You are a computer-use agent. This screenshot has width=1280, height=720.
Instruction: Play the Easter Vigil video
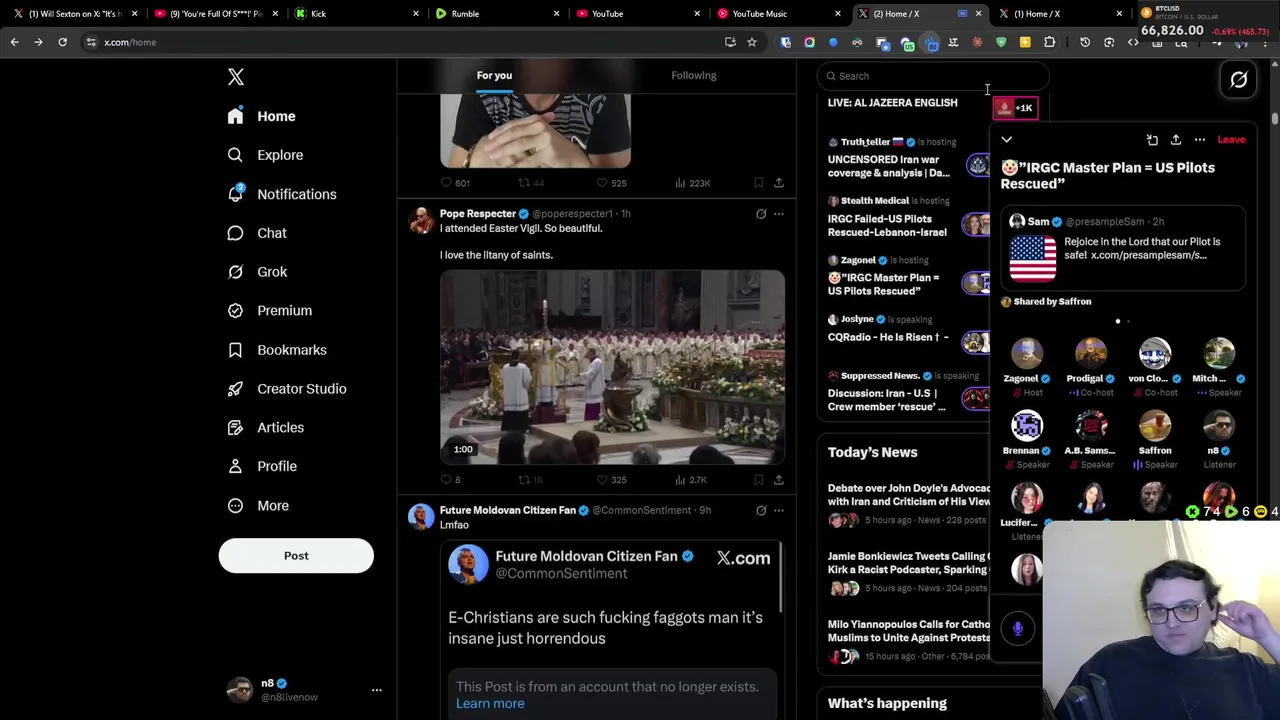[612, 367]
